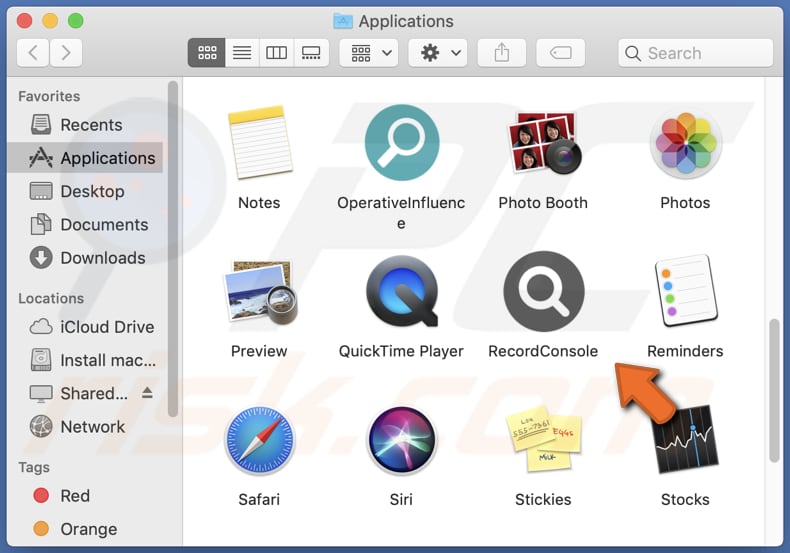Eject the Shared... volume
Screen dimensions: 790x553
[x=147, y=392]
